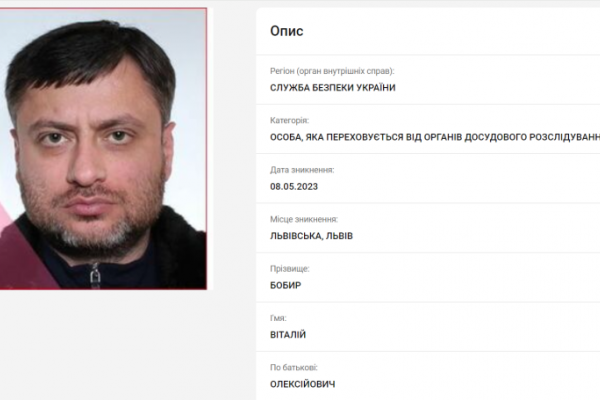Click the "Регіон (орган внутрішніх справ)" label

tap(332, 71)
